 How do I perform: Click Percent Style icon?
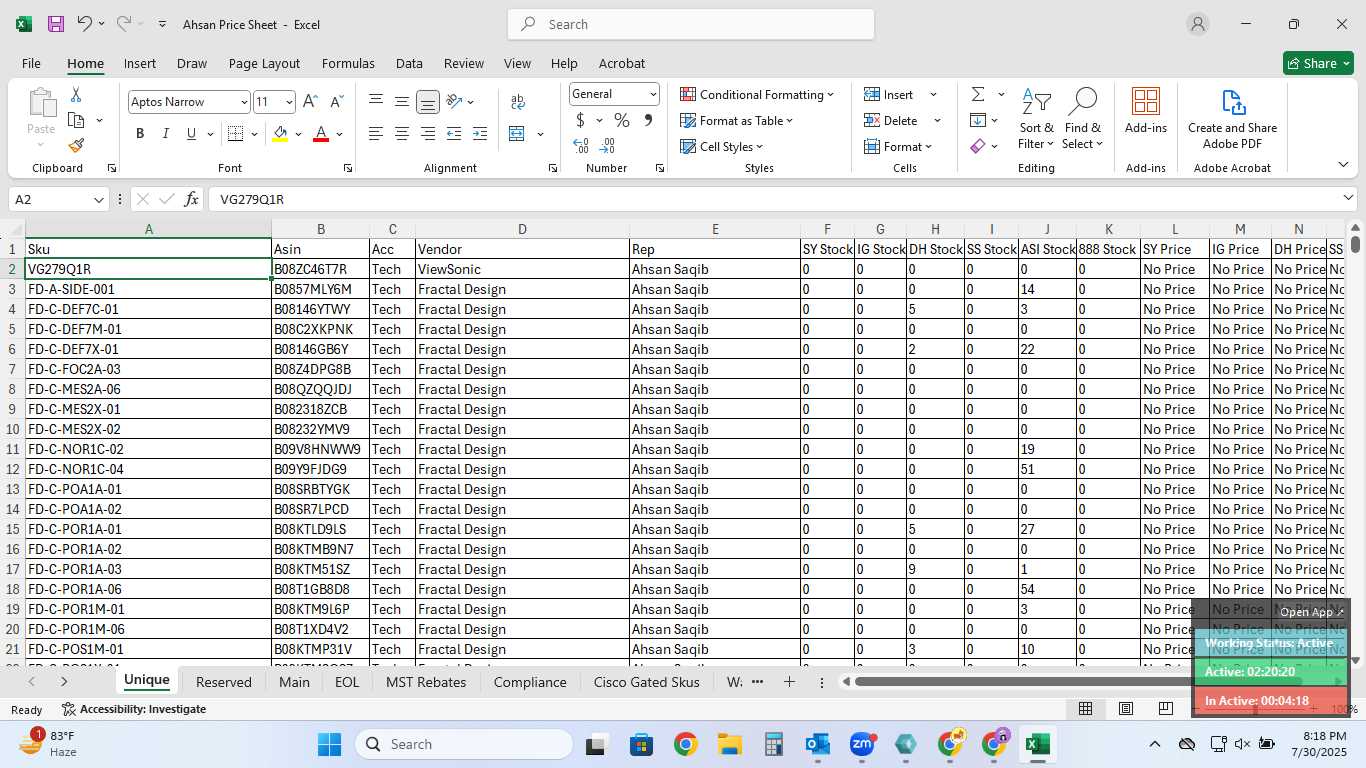point(622,120)
